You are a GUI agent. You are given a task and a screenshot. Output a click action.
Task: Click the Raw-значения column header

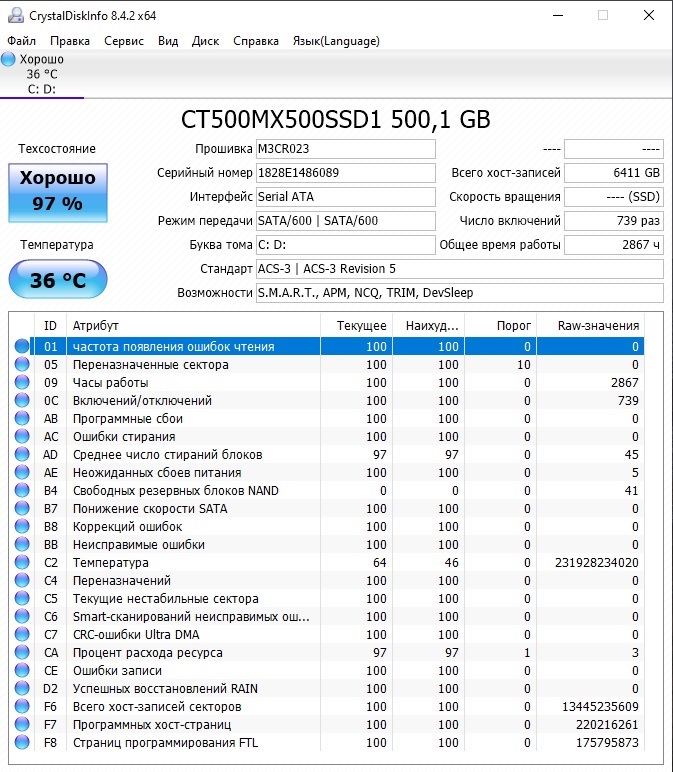pyautogui.click(x=590, y=325)
